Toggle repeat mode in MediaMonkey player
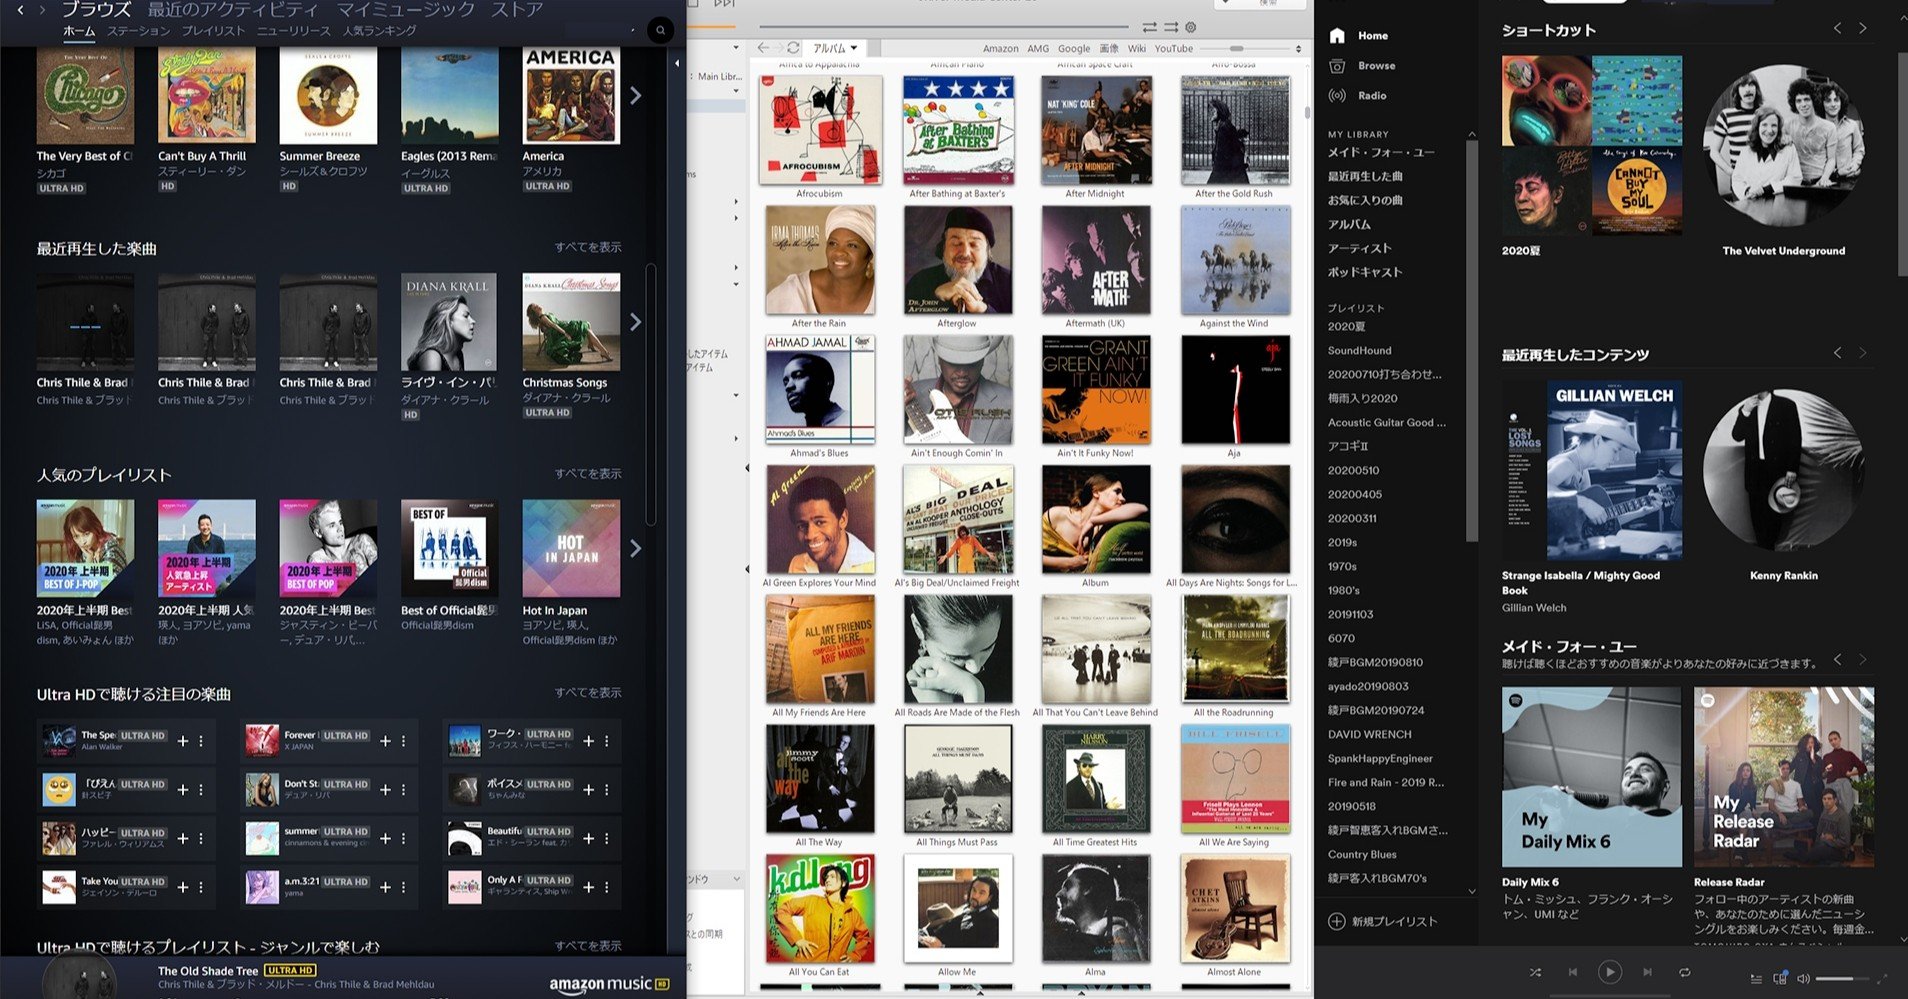This screenshot has height=999, width=1908. pyautogui.click(x=1150, y=27)
